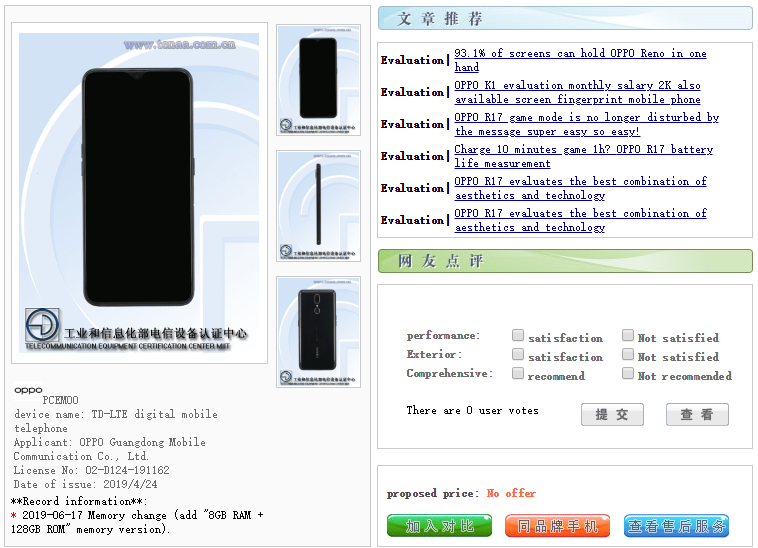Open OPPO R17 game mode article link
Image resolution: width=758 pixels, height=548 pixels.
[x=586, y=124]
